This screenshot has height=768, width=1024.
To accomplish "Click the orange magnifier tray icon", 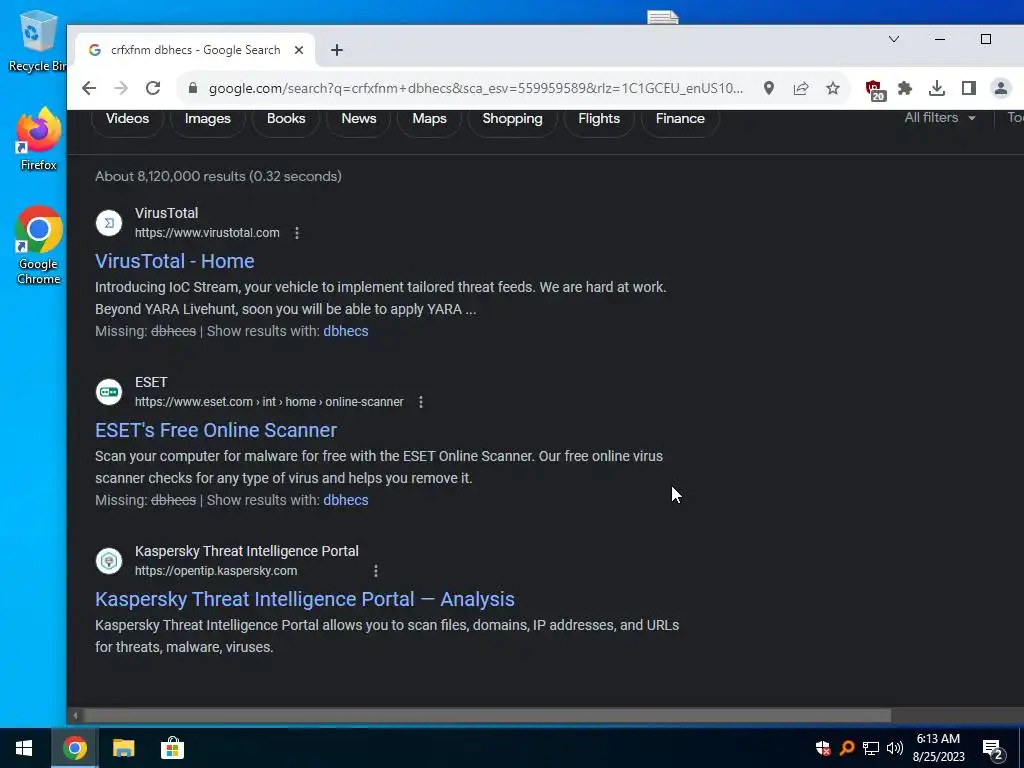I will pyautogui.click(x=847, y=748).
